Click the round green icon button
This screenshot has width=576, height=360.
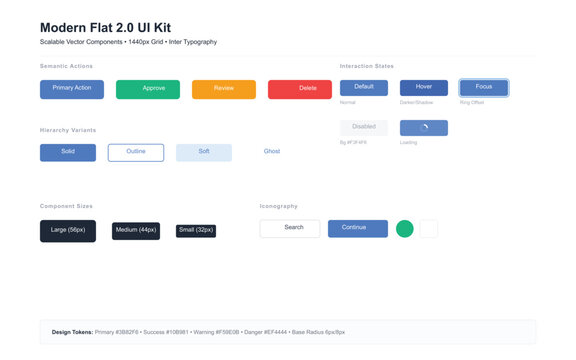point(404,228)
